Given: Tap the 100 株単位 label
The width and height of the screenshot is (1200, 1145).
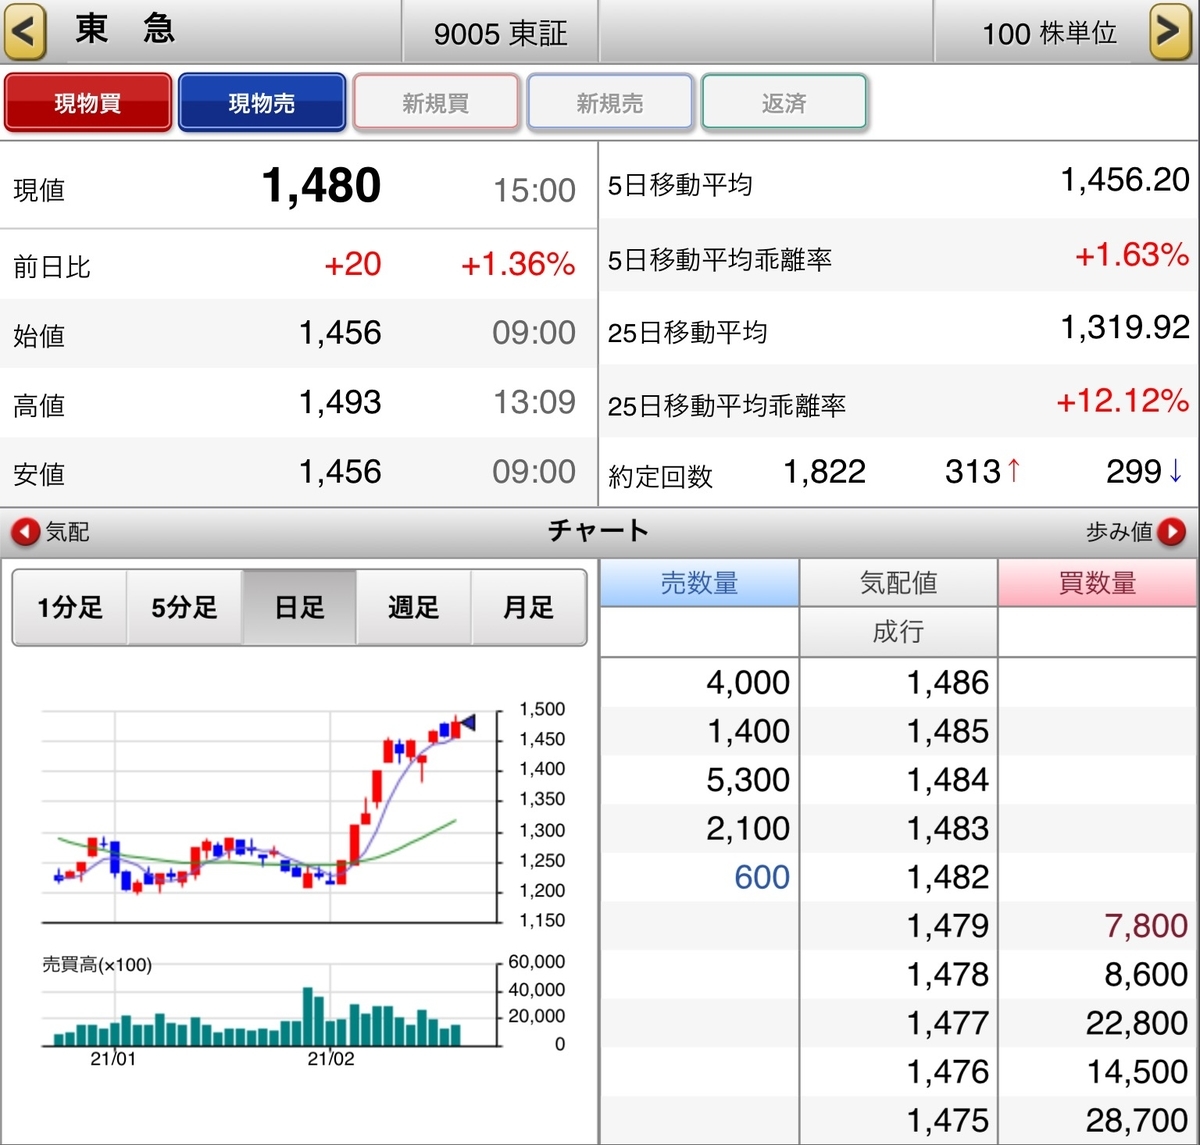Looking at the screenshot, I should [x=1050, y=33].
